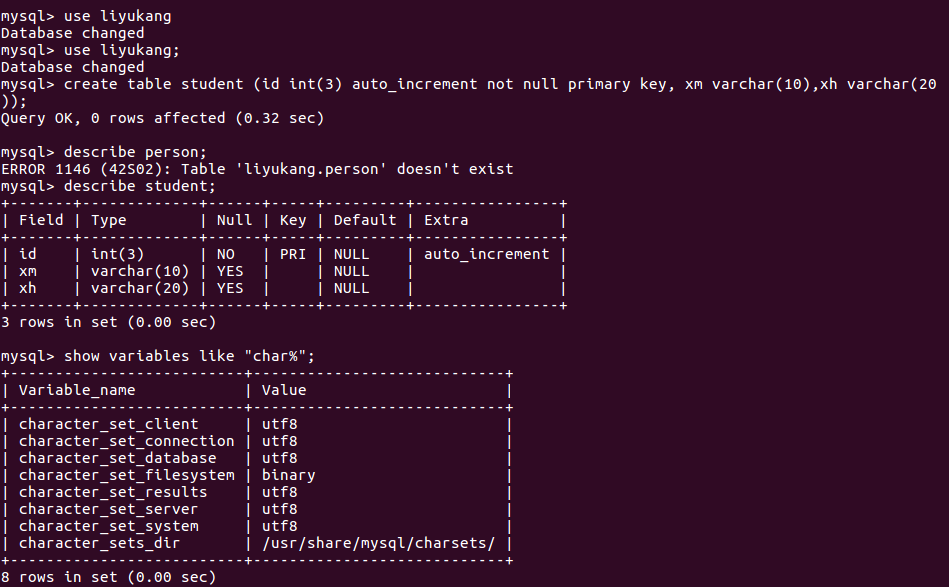
Task: Click the 'auto_increment' value in id row
Action: [x=487, y=254]
